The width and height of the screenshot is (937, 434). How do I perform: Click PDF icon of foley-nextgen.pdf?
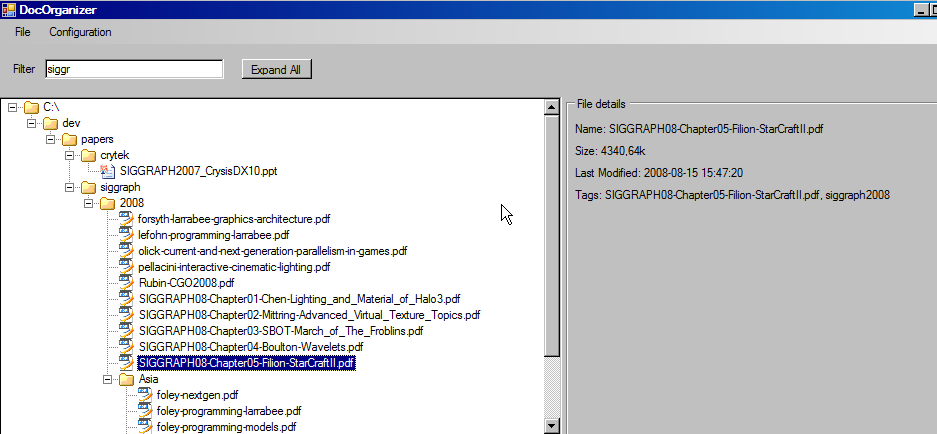[145, 395]
